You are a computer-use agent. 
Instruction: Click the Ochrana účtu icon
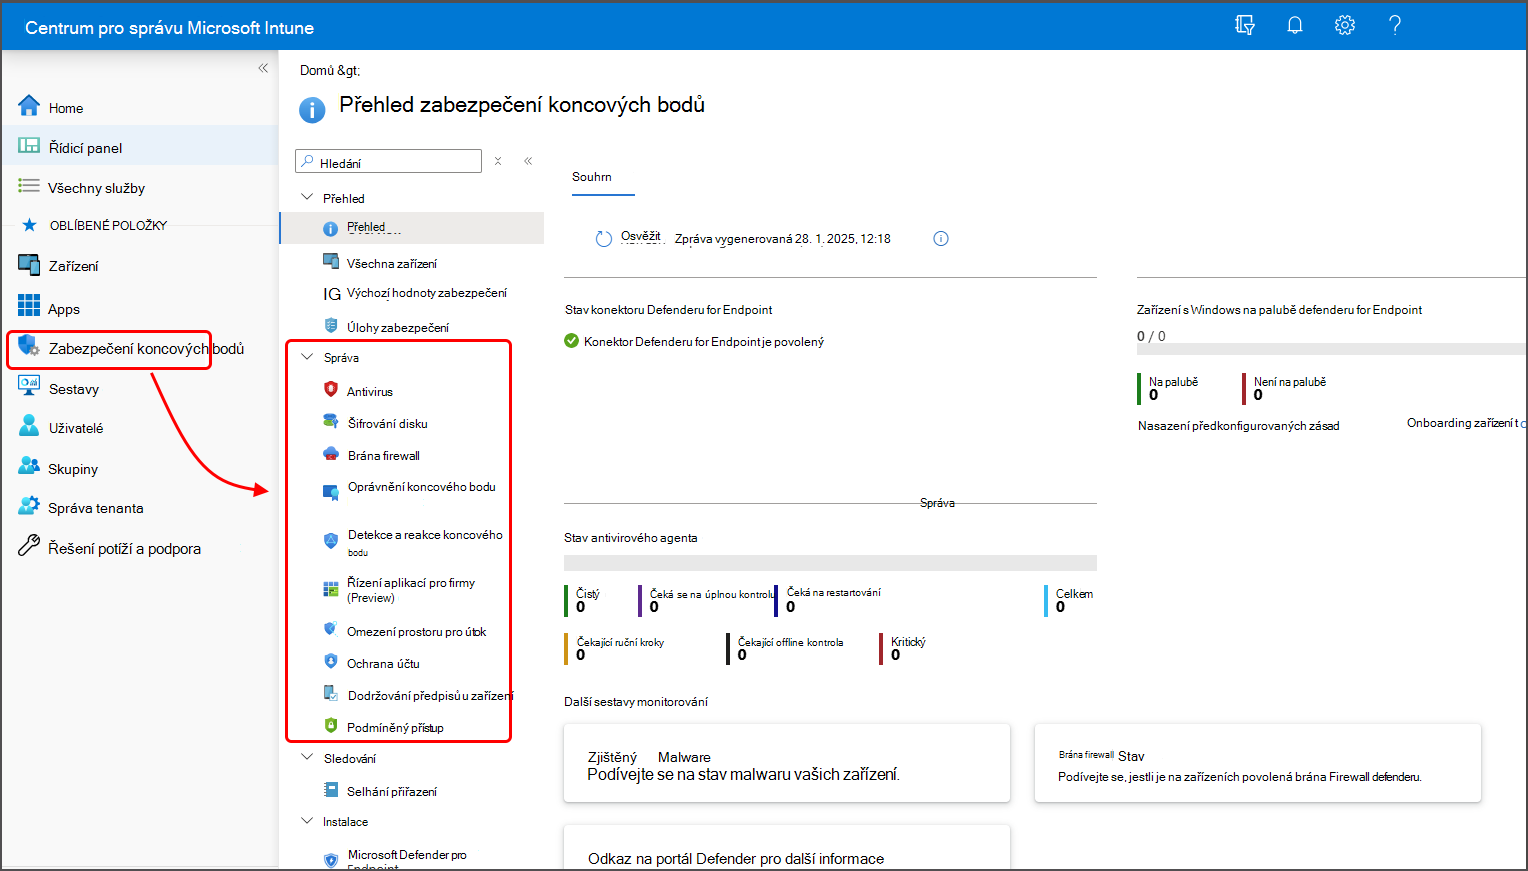point(331,661)
